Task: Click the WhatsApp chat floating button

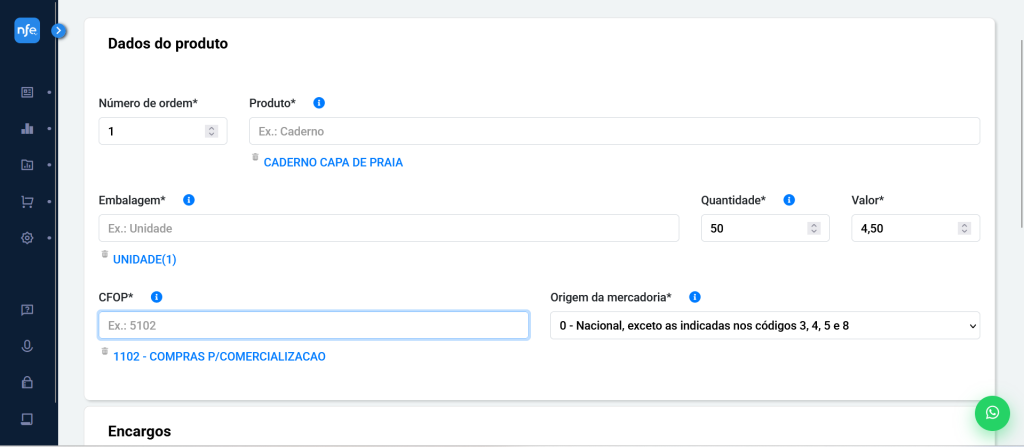Action: 992,412
